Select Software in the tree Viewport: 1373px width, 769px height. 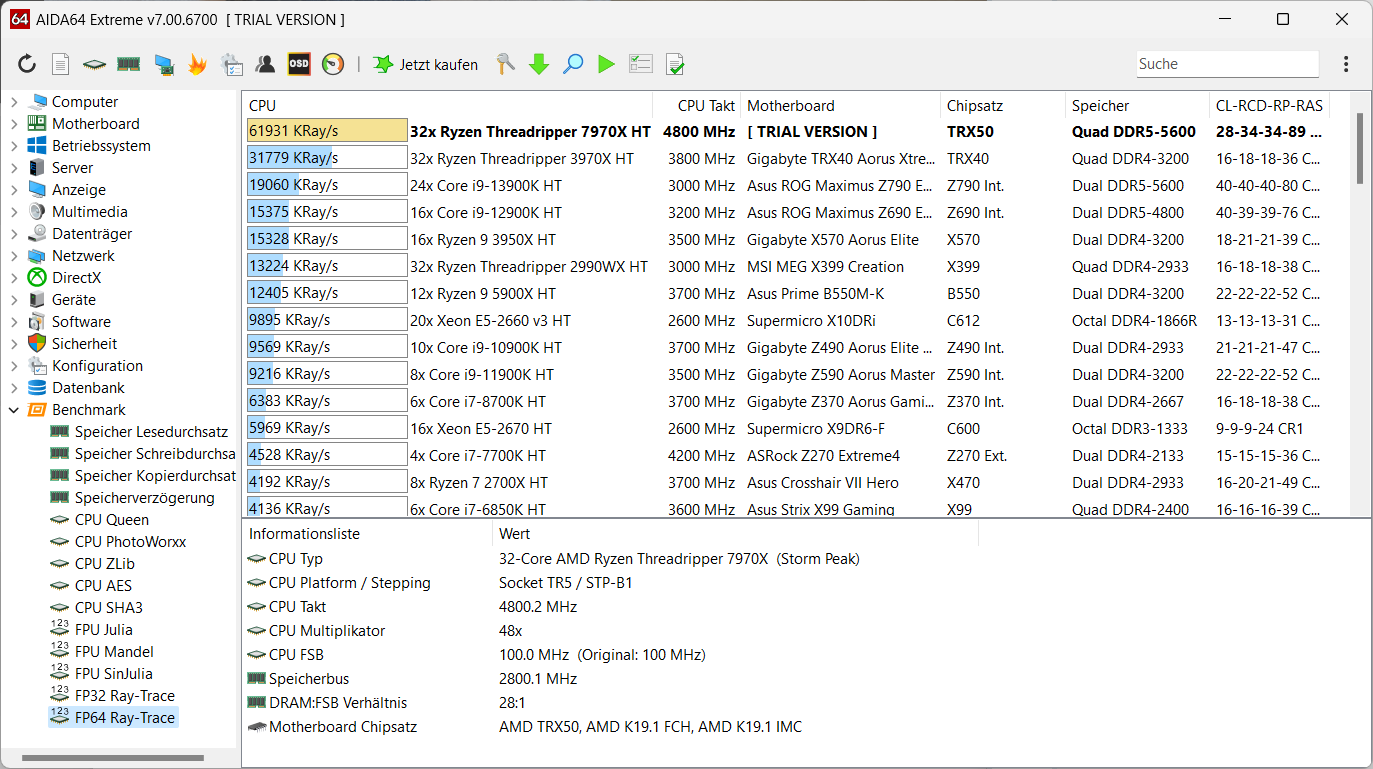click(81, 322)
